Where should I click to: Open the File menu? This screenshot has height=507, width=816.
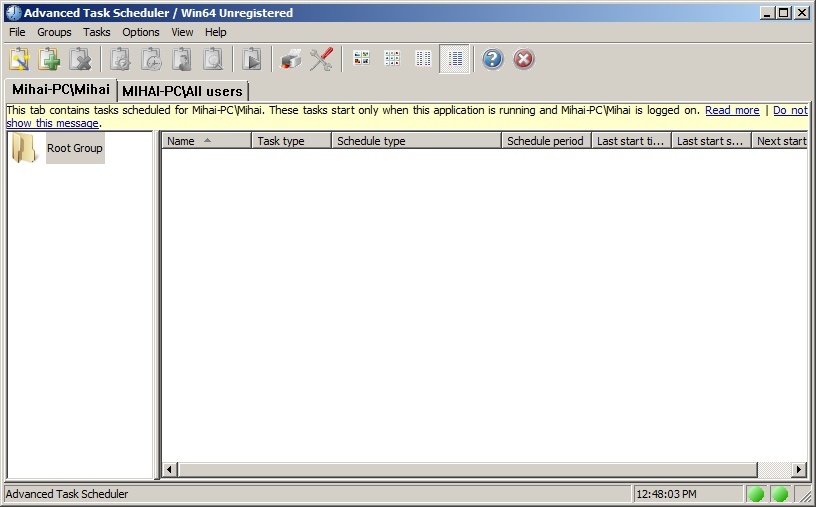pos(17,32)
